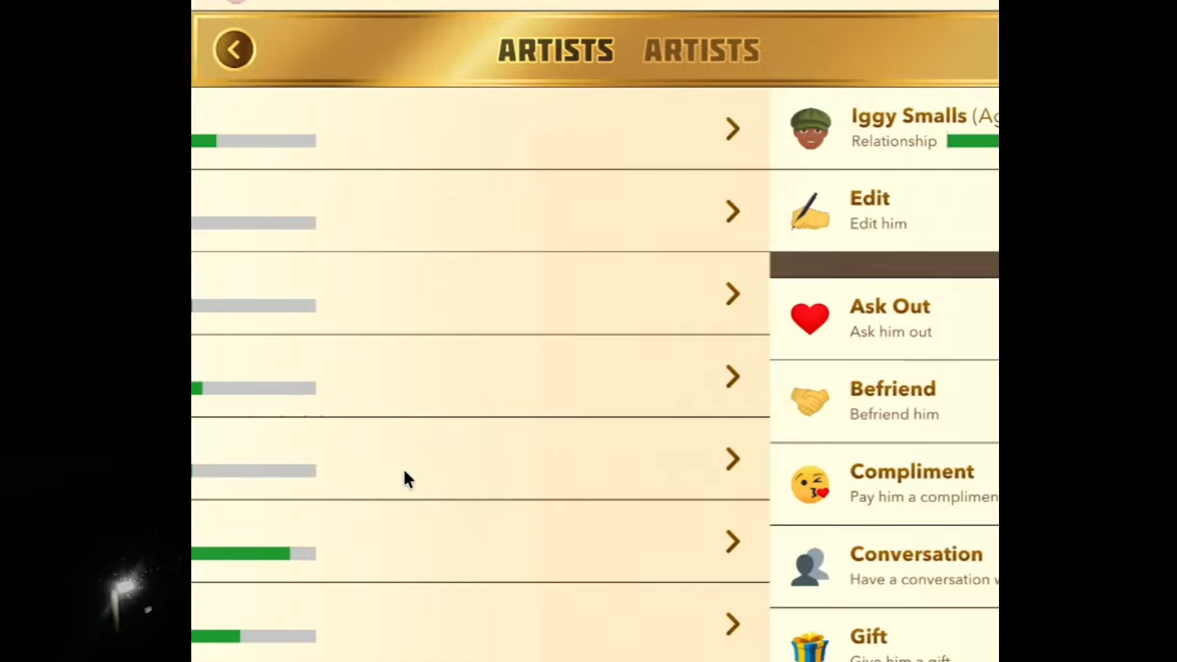Click the "Have a conversation" subtitle text

click(x=920, y=579)
